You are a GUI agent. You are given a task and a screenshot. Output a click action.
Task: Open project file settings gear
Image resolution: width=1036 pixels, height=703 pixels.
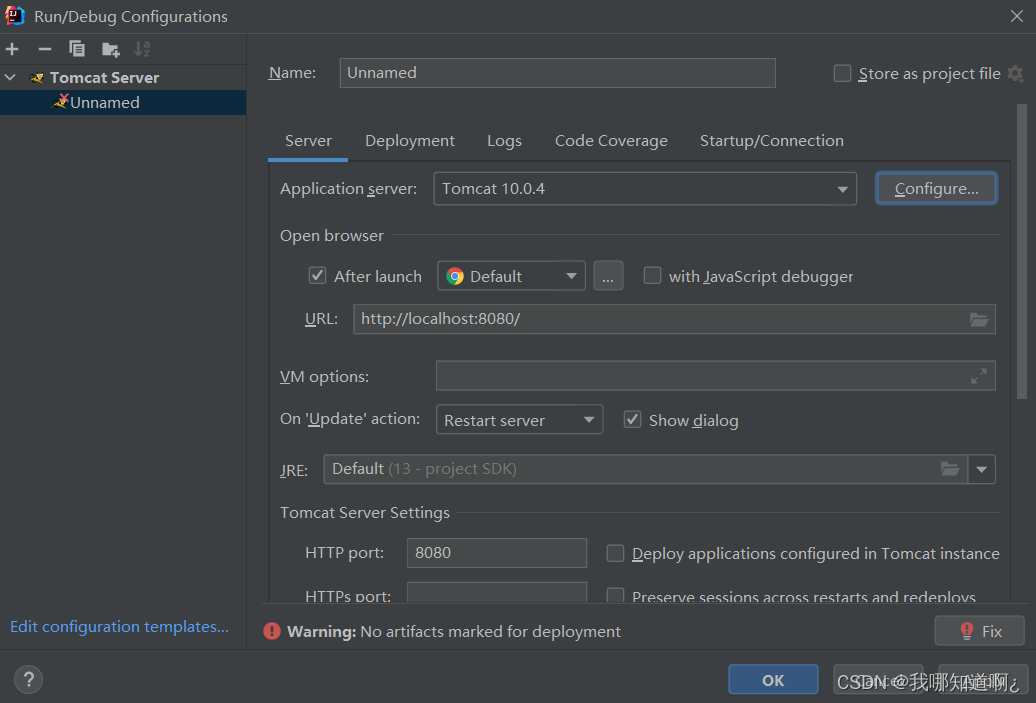[1016, 73]
